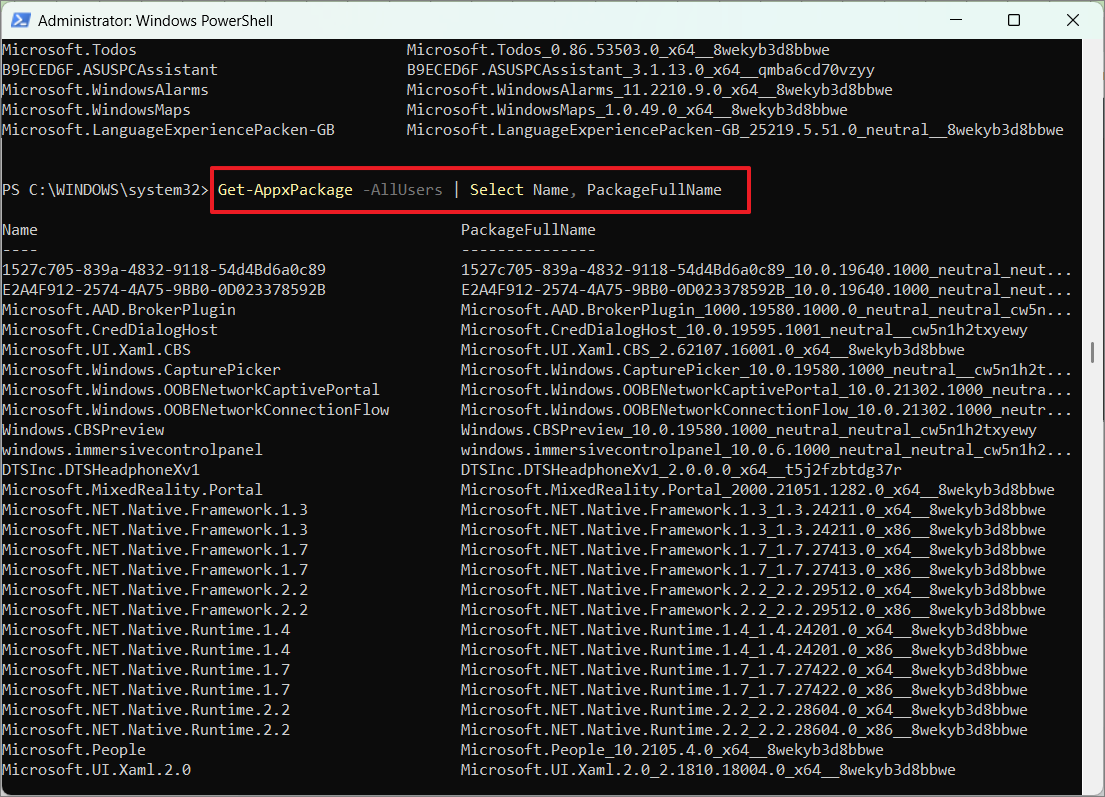The width and height of the screenshot is (1105, 797).
Task: Click the Get-AppxPackage command text
Action: tap(285, 190)
